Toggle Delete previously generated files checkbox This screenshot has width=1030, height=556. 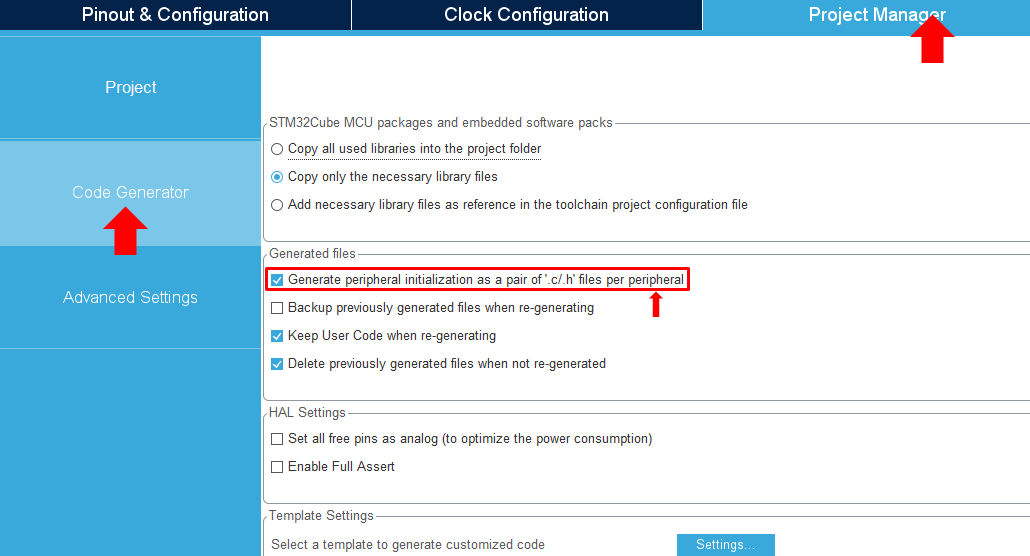(278, 364)
